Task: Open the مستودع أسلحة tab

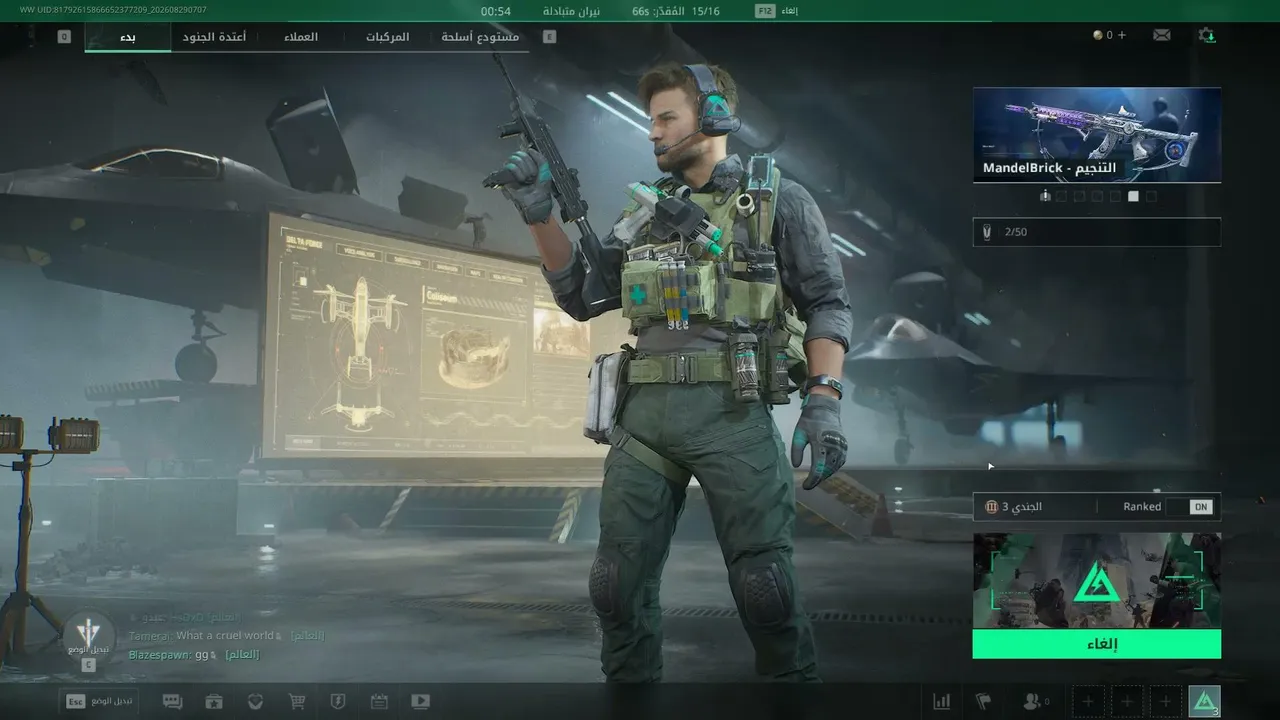Action: pyautogui.click(x=480, y=37)
